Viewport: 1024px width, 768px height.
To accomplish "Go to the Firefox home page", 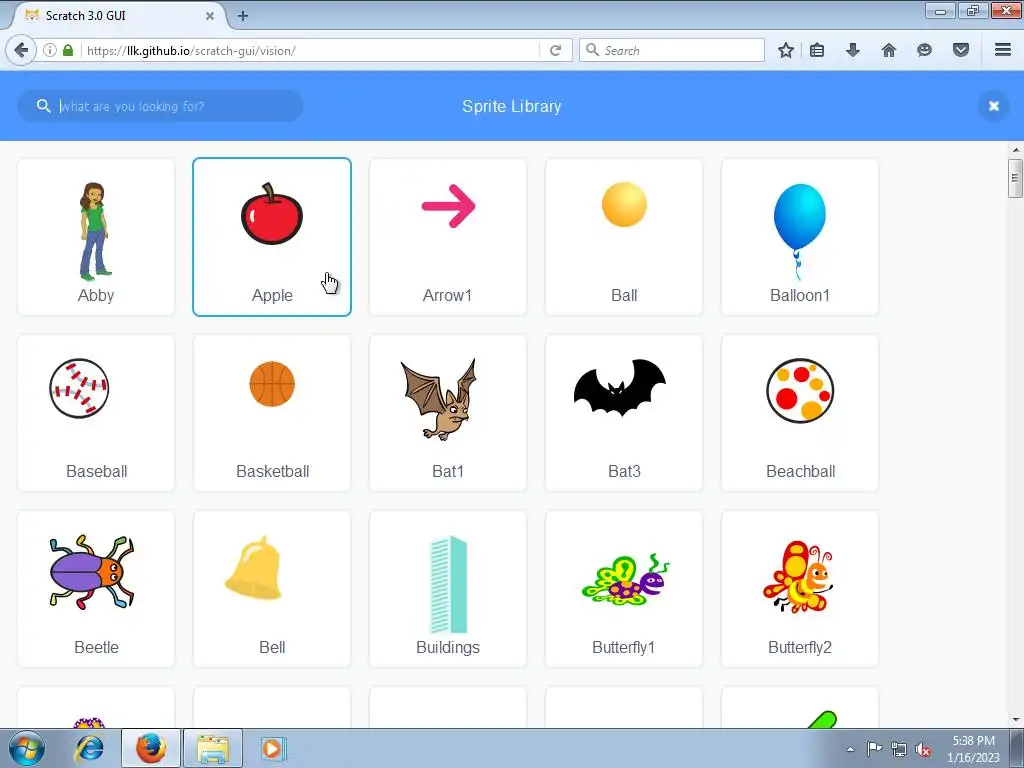I will [x=889, y=50].
